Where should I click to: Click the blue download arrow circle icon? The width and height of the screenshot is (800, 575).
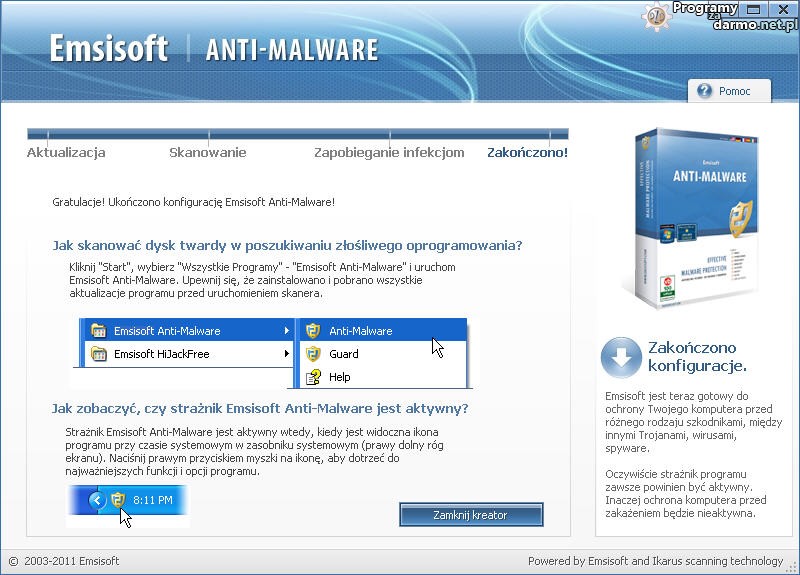tap(620, 358)
